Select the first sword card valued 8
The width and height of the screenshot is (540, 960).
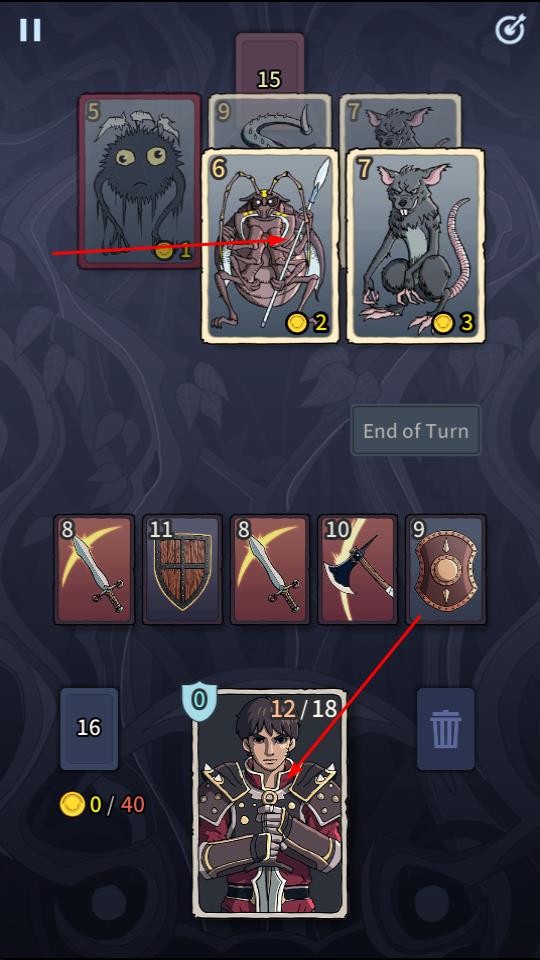click(x=94, y=569)
